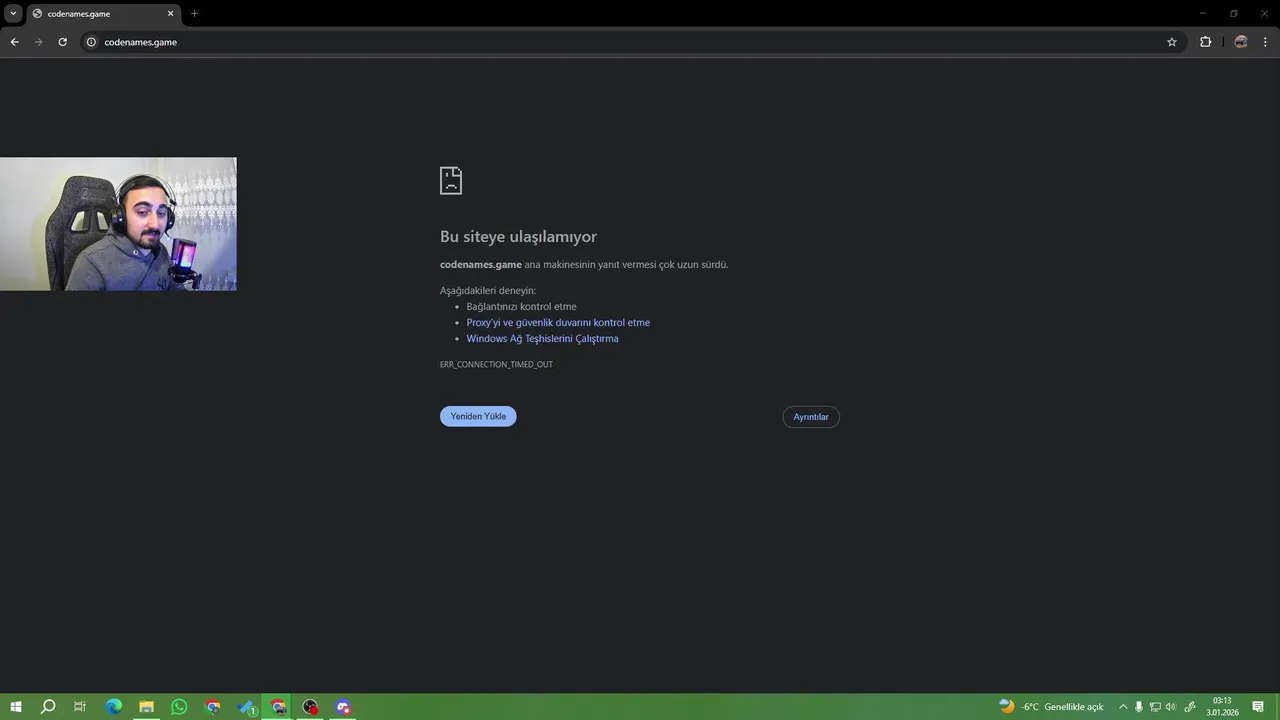Open the Chrome three-dot menu
Screen dimensions: 1280x720
pos(1266,42)
